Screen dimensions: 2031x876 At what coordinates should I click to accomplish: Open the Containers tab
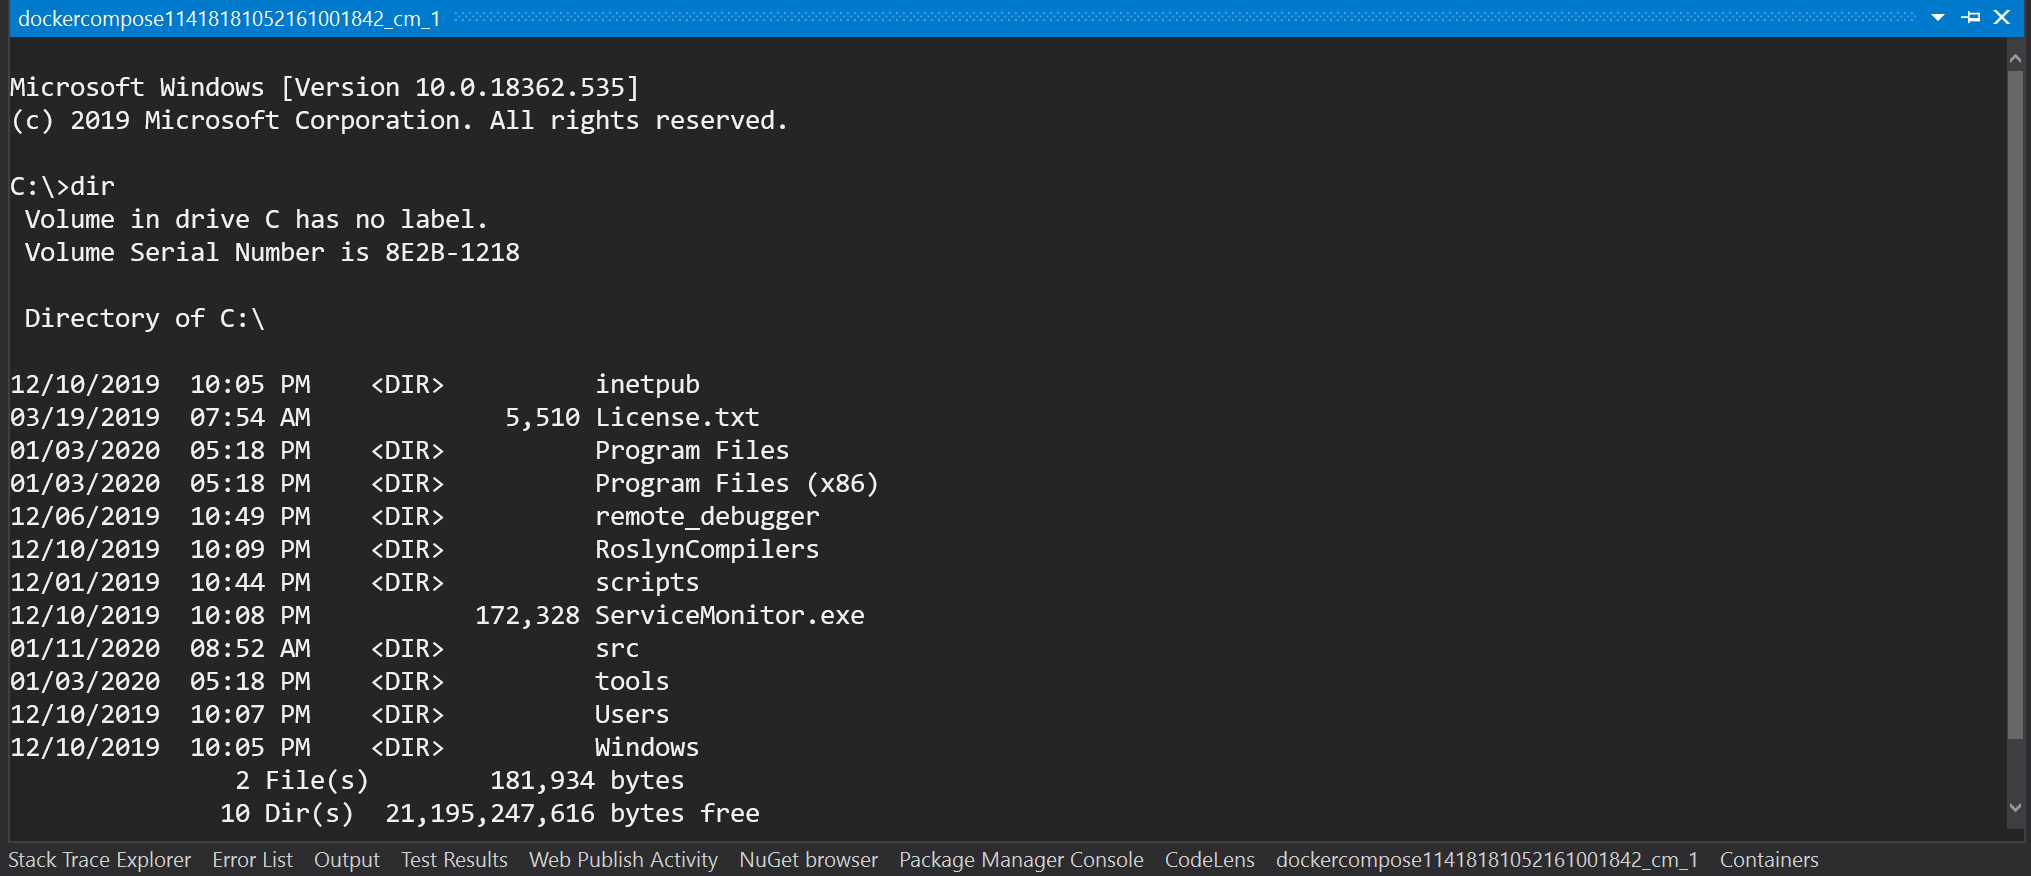pos(1768,860)
